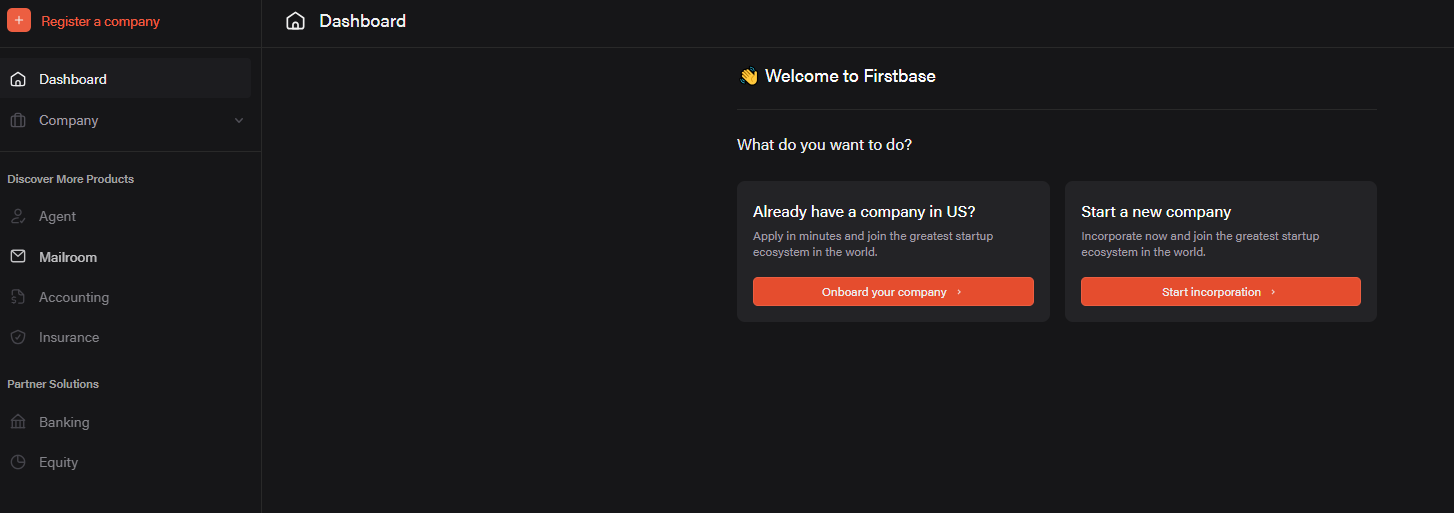1454x513 pixels.
Task: Click the Register a company link
Action: pos(100,21)
